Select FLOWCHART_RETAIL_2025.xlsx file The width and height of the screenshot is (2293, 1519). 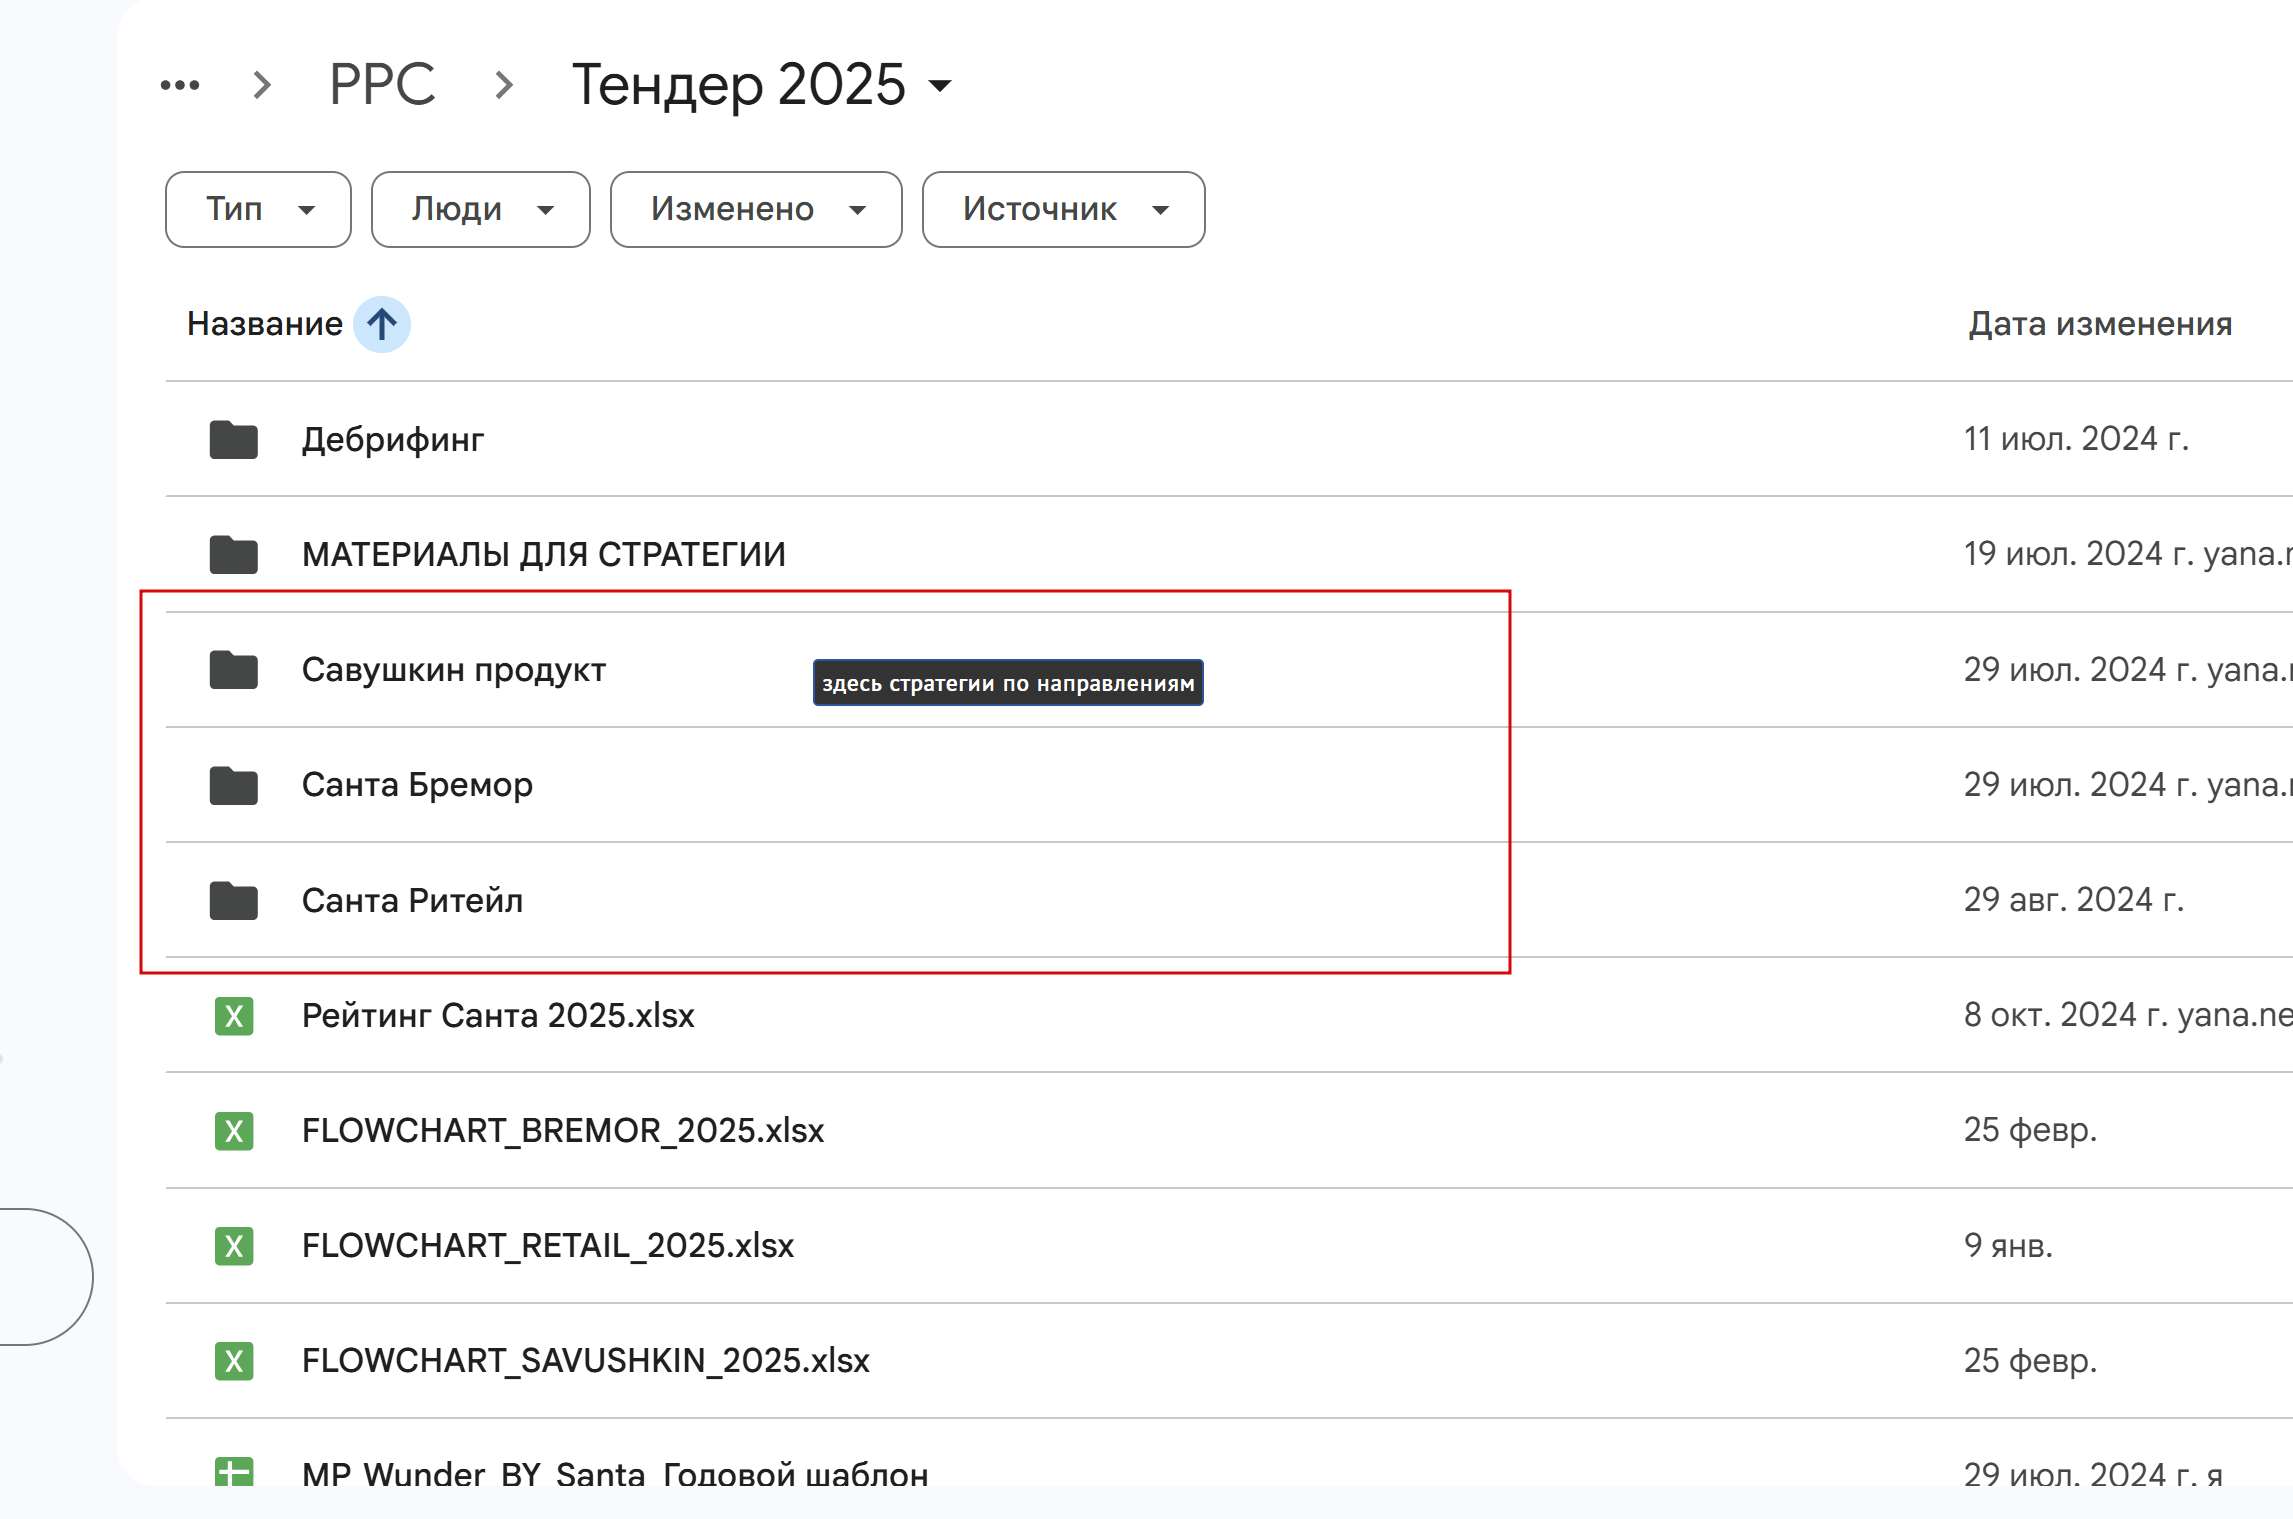pyautogui.click(x=548, y=1246)
